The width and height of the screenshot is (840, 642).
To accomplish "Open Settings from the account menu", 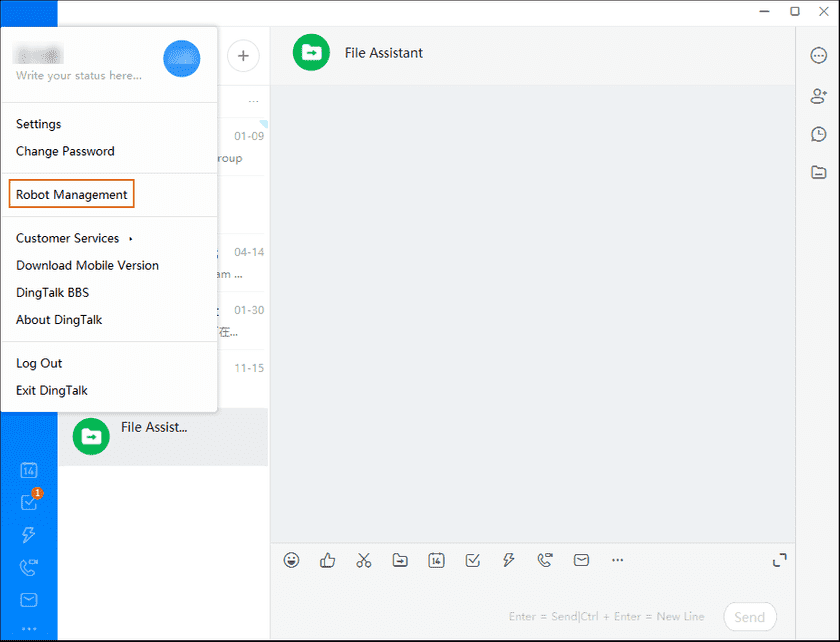I will click(x=38, y=123).
